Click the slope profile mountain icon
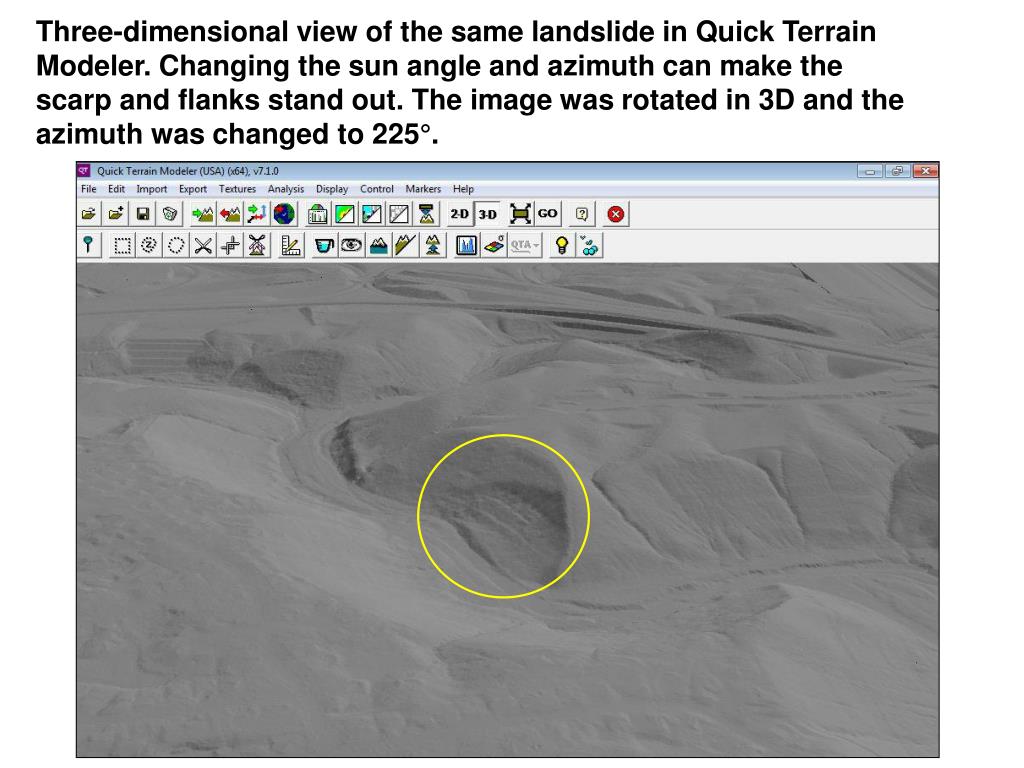The width and height of the screenshot is (1024, 768). 405,246
